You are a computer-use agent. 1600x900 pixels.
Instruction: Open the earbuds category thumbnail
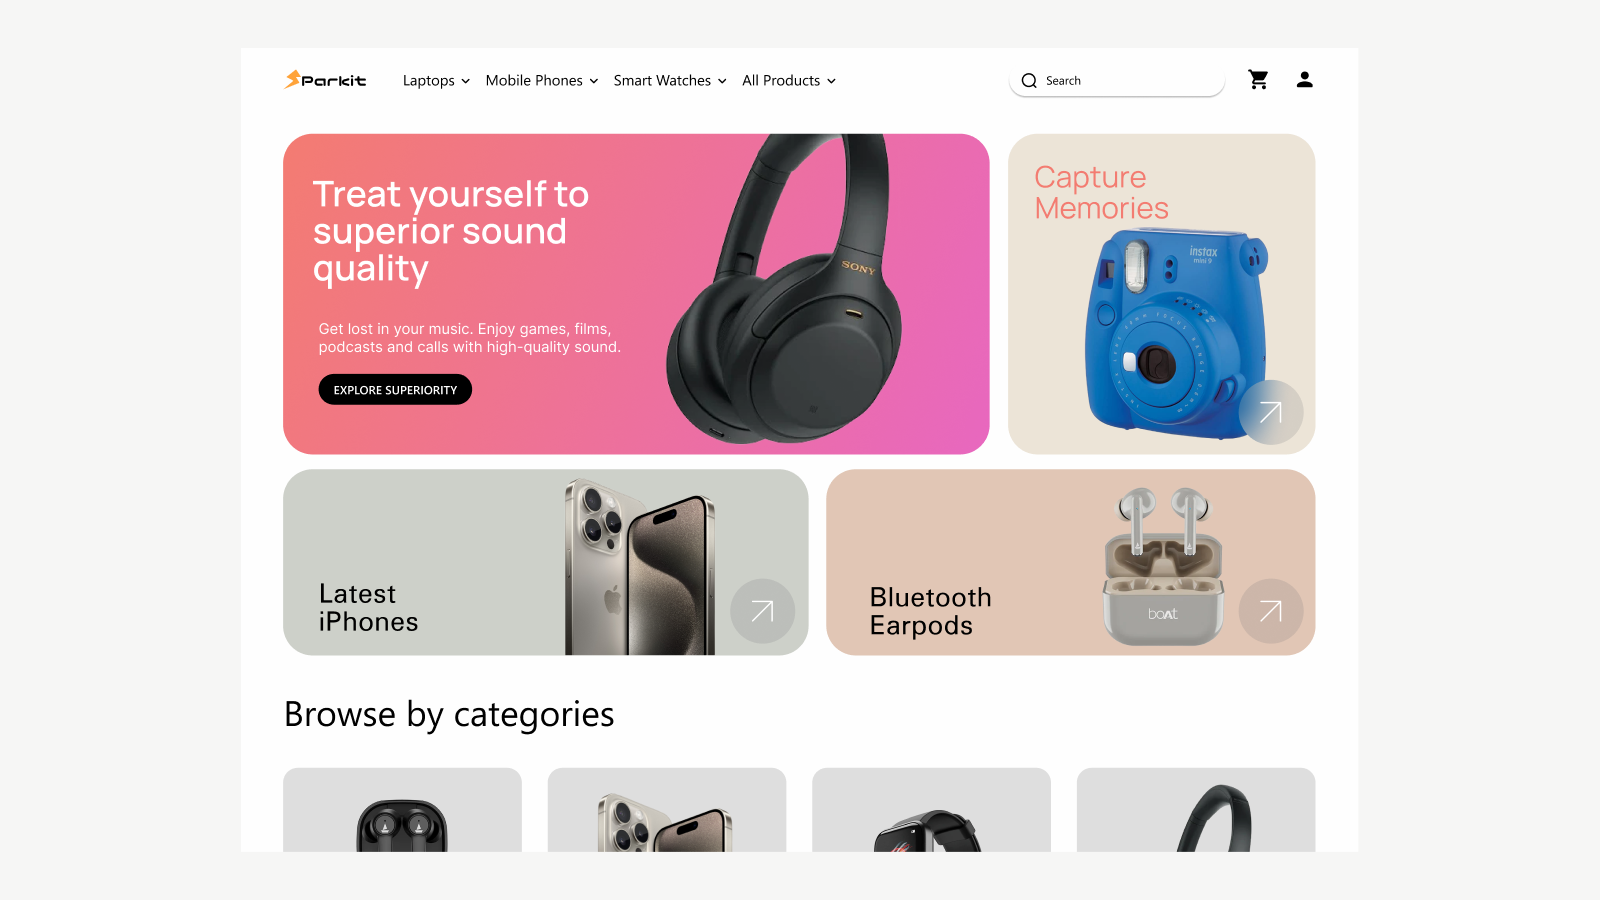coord(402,810)
